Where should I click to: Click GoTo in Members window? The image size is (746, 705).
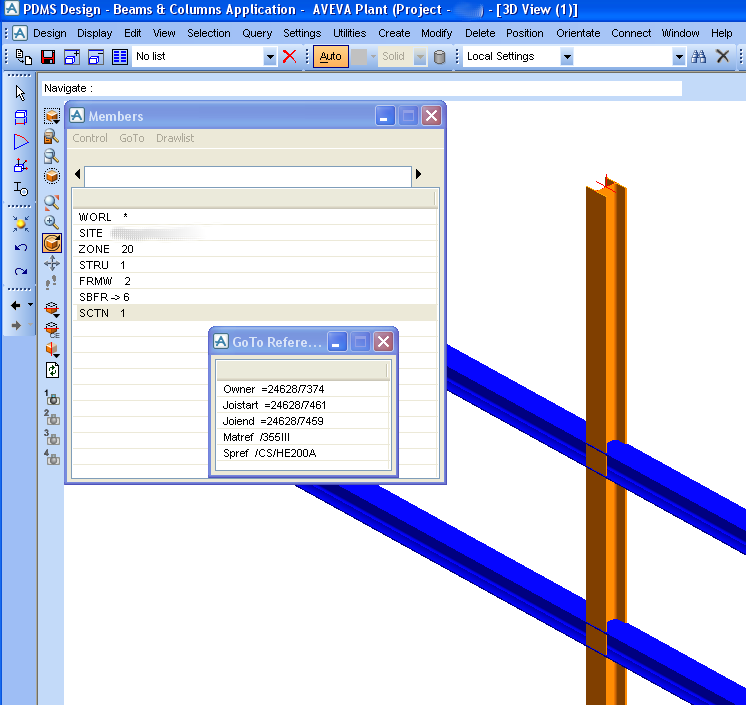pos(132,138)
